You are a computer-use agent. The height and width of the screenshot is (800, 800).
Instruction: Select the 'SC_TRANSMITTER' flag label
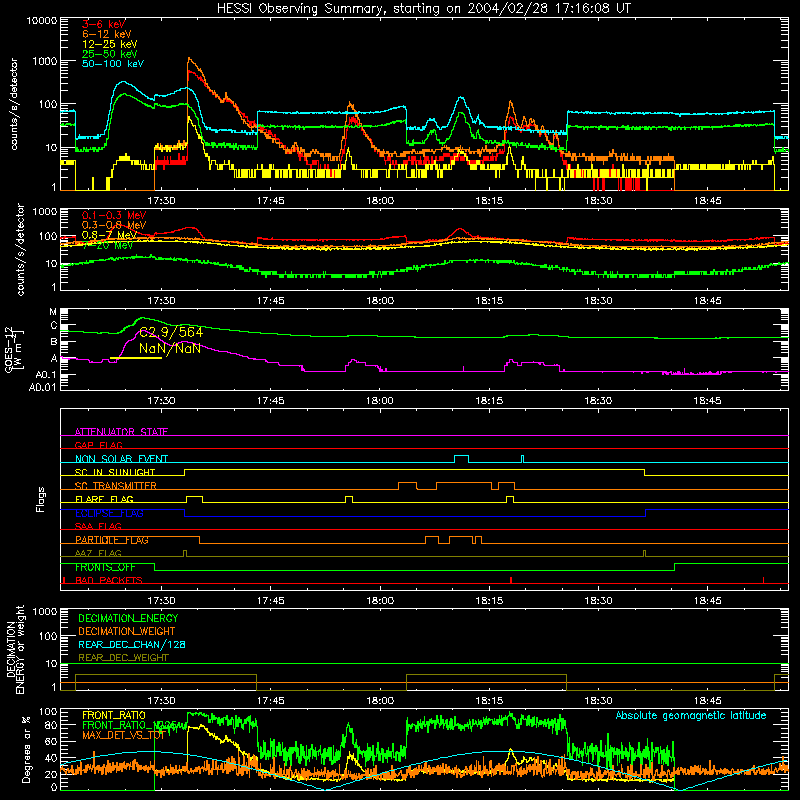click(x=116, y=486)
